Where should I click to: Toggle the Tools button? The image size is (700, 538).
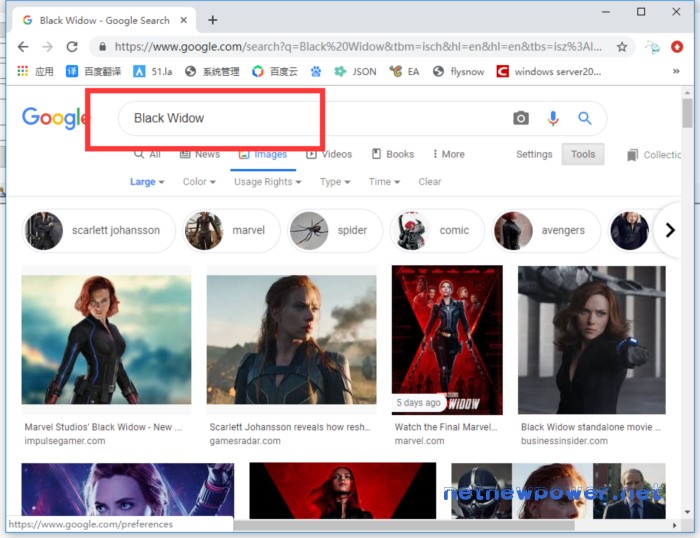583,154
